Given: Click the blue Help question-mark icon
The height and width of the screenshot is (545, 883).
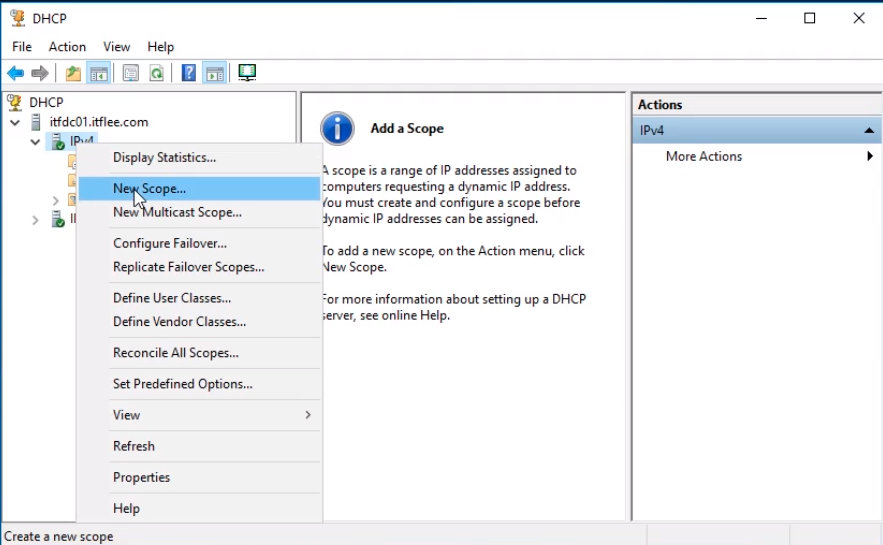Looking at the screenshot, I should [x=188, y=73].
